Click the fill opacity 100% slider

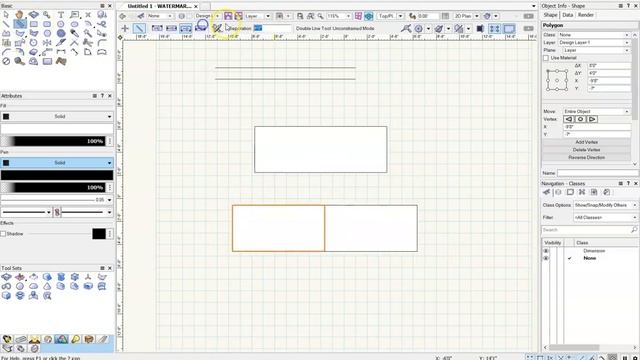coord(53,141)
